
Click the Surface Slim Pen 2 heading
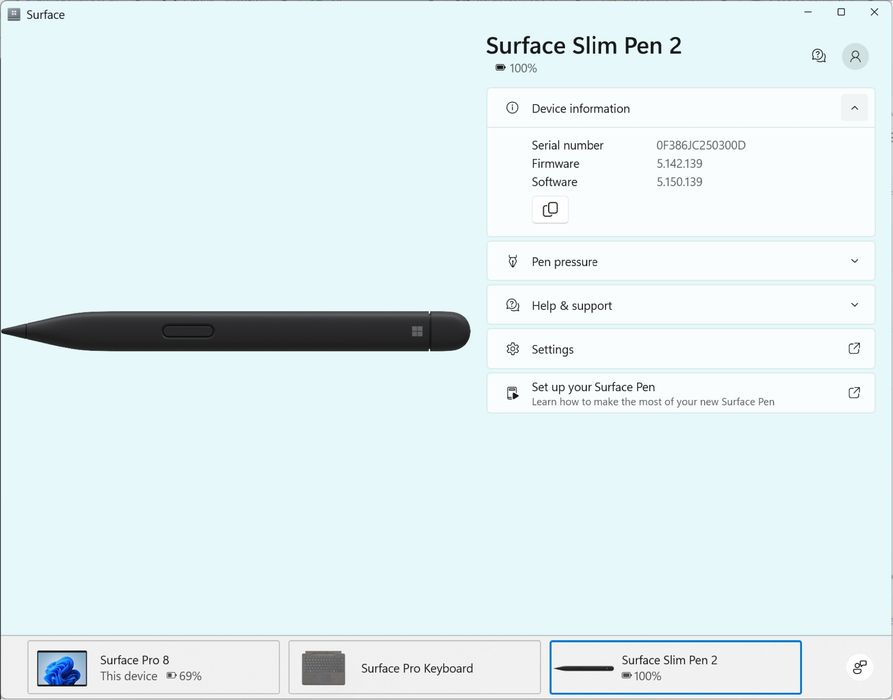(583, 46)
